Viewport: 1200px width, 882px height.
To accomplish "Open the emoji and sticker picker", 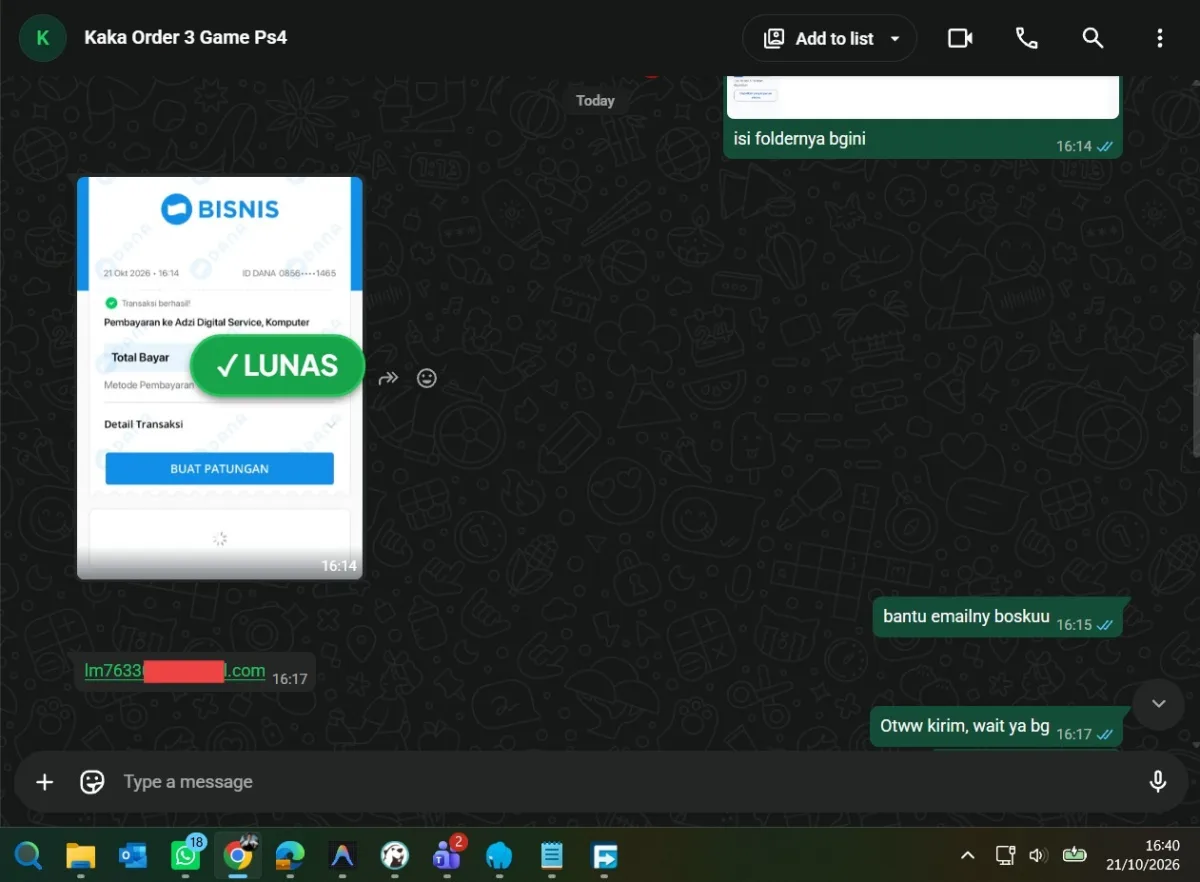I will pyautogui.click(x=92, y=782).
